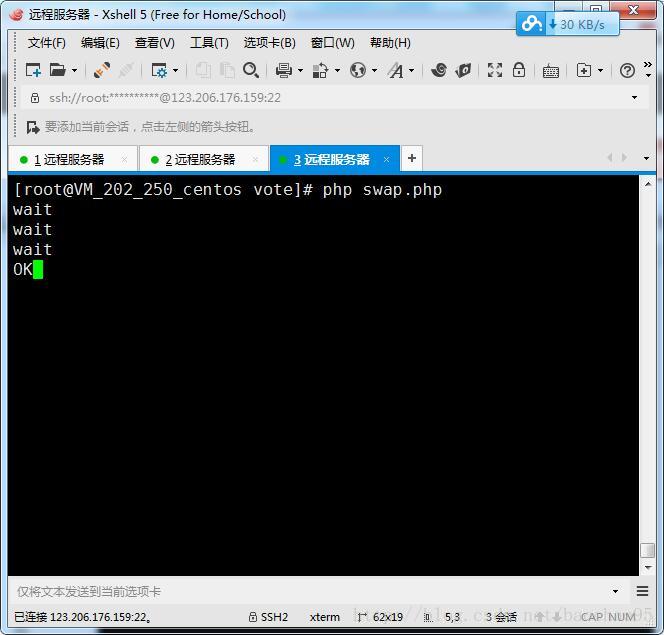The image size is (664, 635).
Task: Click the 30 KB/s speed indicator
Action: pos(582,25)
